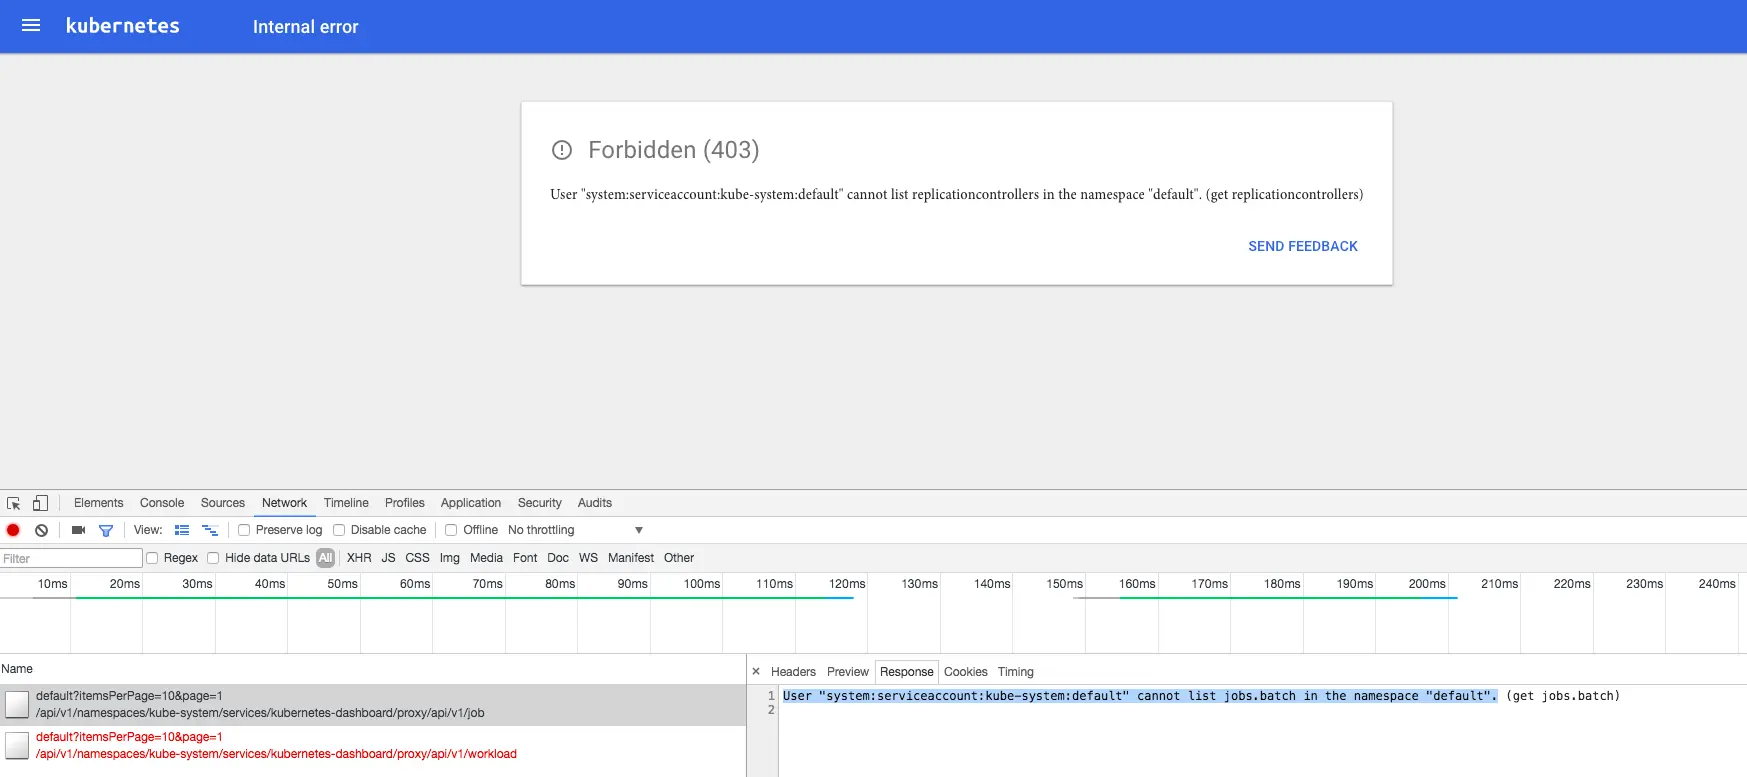Image resolution: width=1747 pixels, height=777 pixels.
Task: Open the Profiles tab
Action: coord(404,503)
